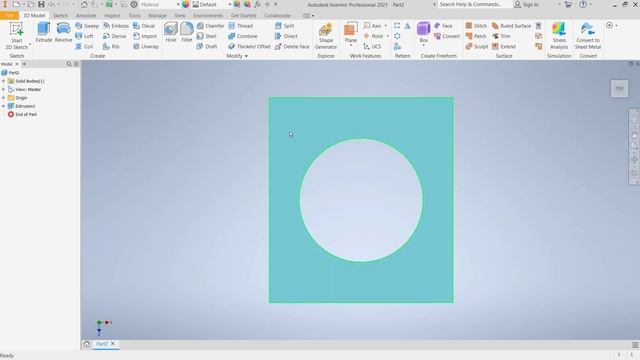Switch to the Inspect ribbon tab
640x360 pixels.
coord(112,16)
